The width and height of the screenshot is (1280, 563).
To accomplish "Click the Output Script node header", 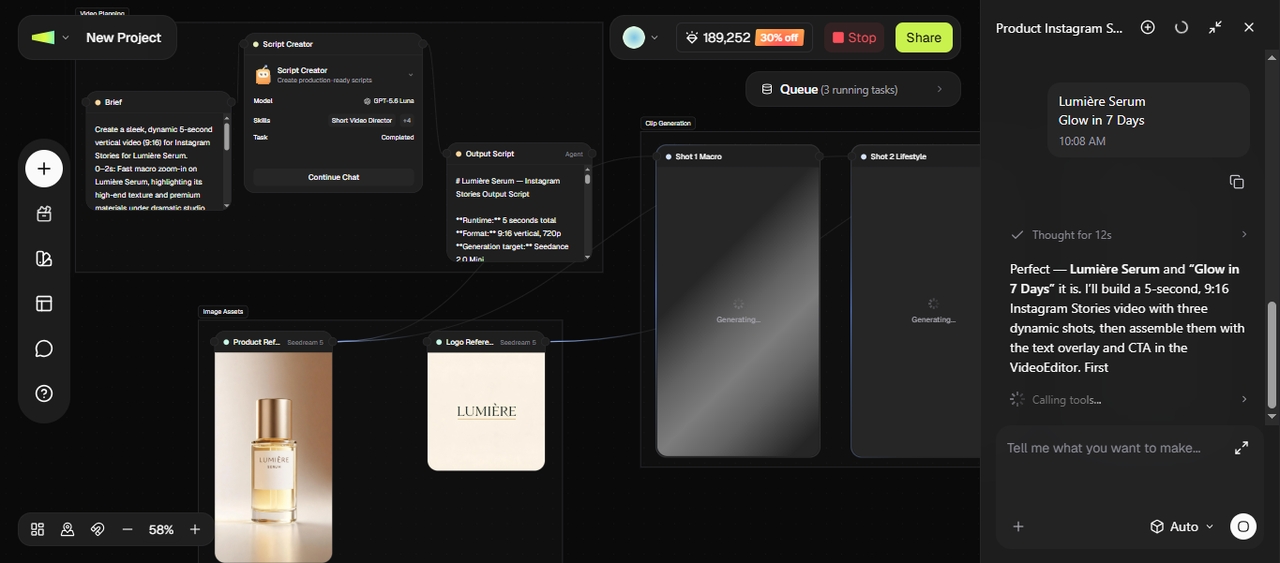I will (520, 154).
